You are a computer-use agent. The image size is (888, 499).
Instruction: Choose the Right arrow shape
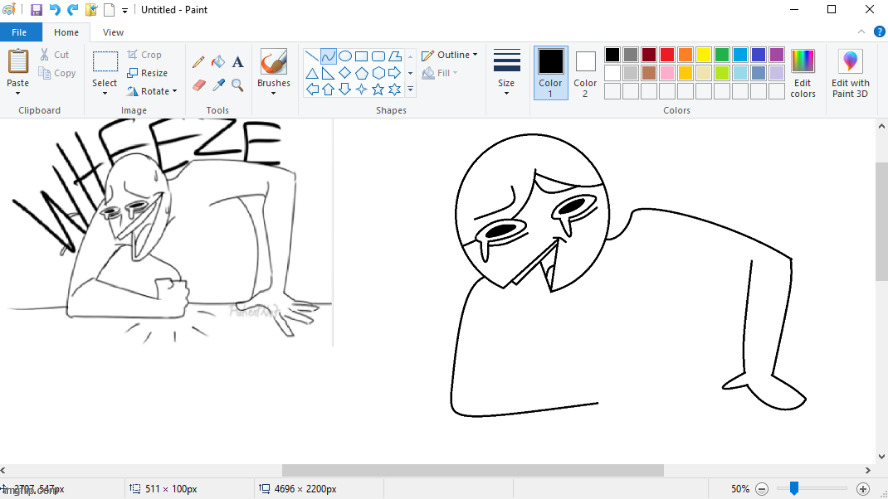[395, 73]
